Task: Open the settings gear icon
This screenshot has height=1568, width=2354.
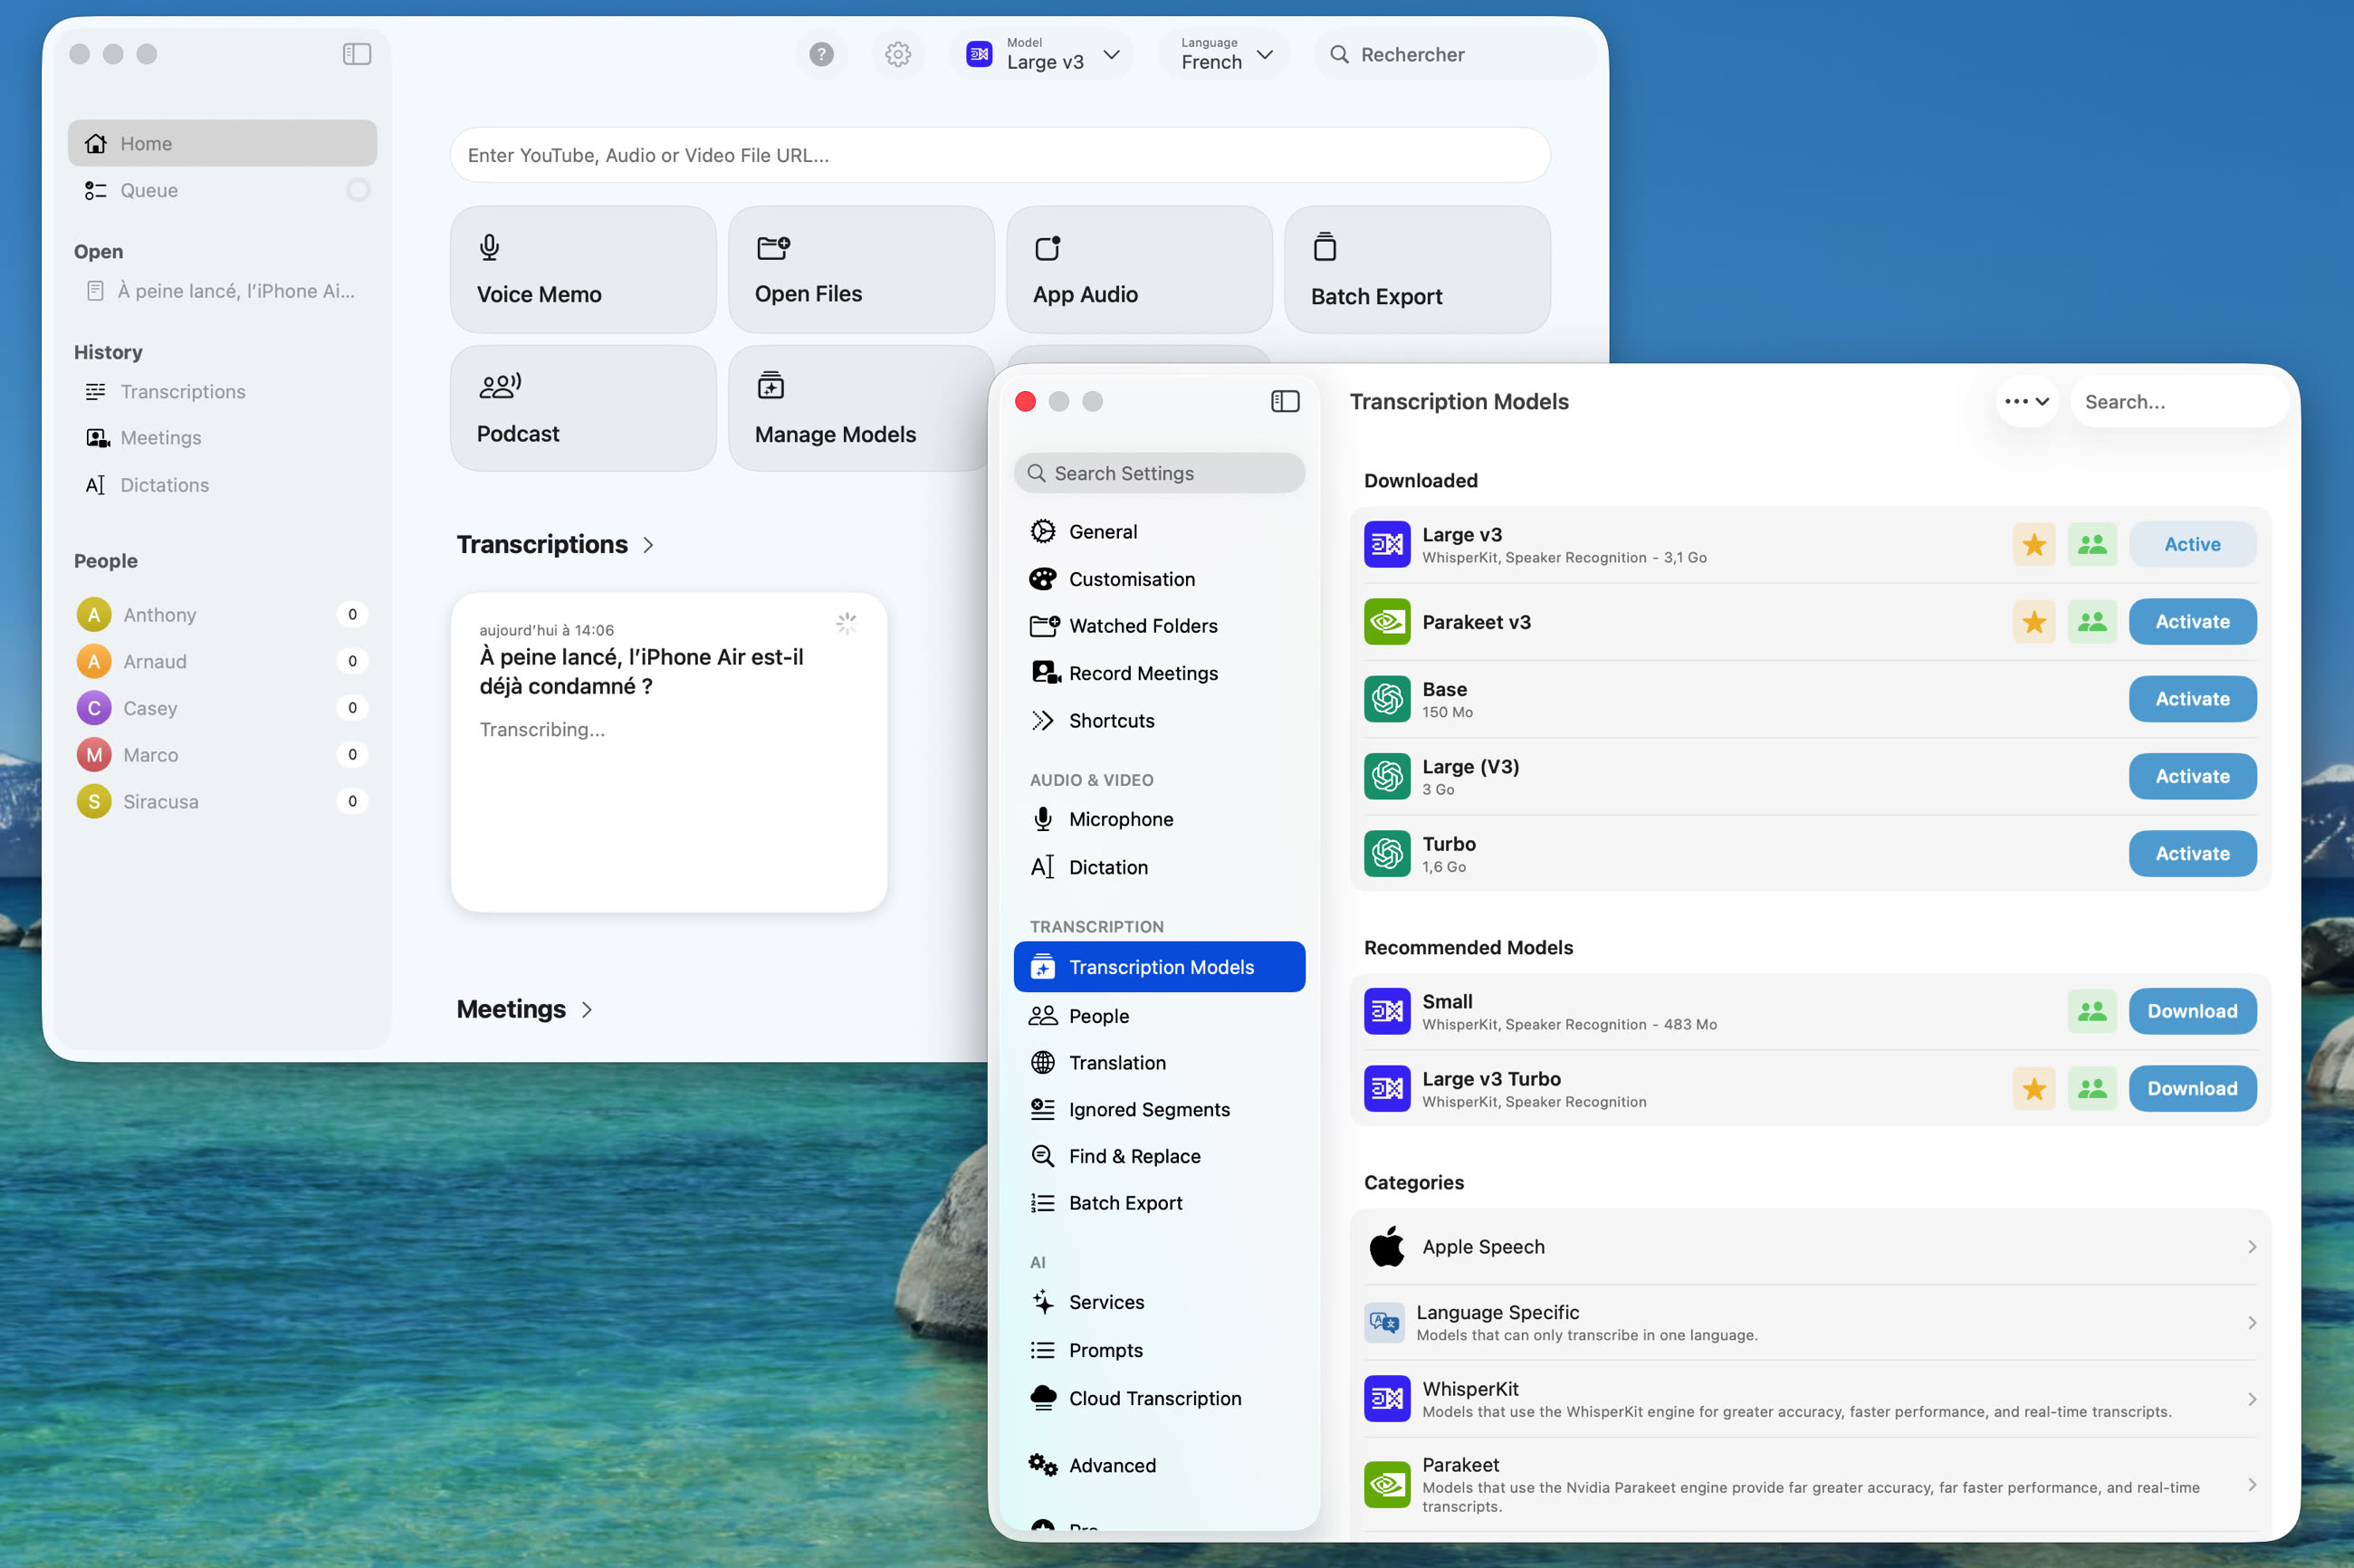Action: coord(897,54)
